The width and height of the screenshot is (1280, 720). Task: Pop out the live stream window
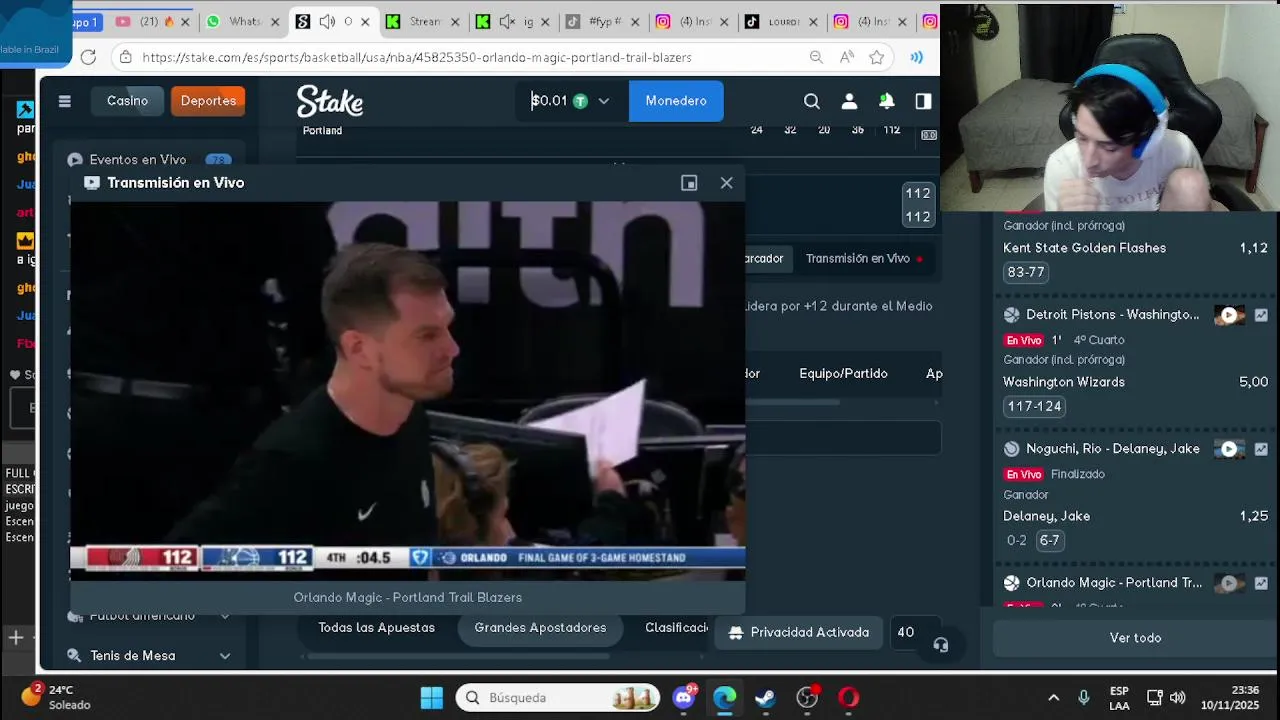(689, 183)
